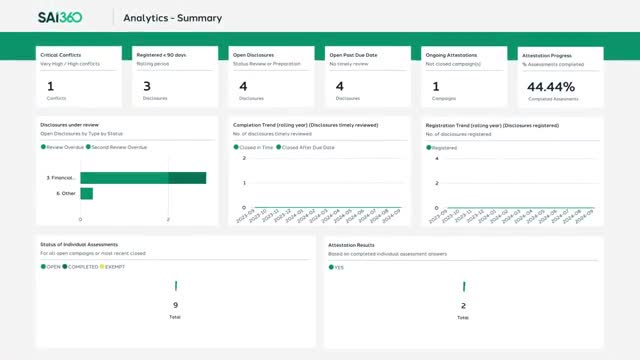
Task: Click the Completion Trend chart heading
Action: click(305, 125)
